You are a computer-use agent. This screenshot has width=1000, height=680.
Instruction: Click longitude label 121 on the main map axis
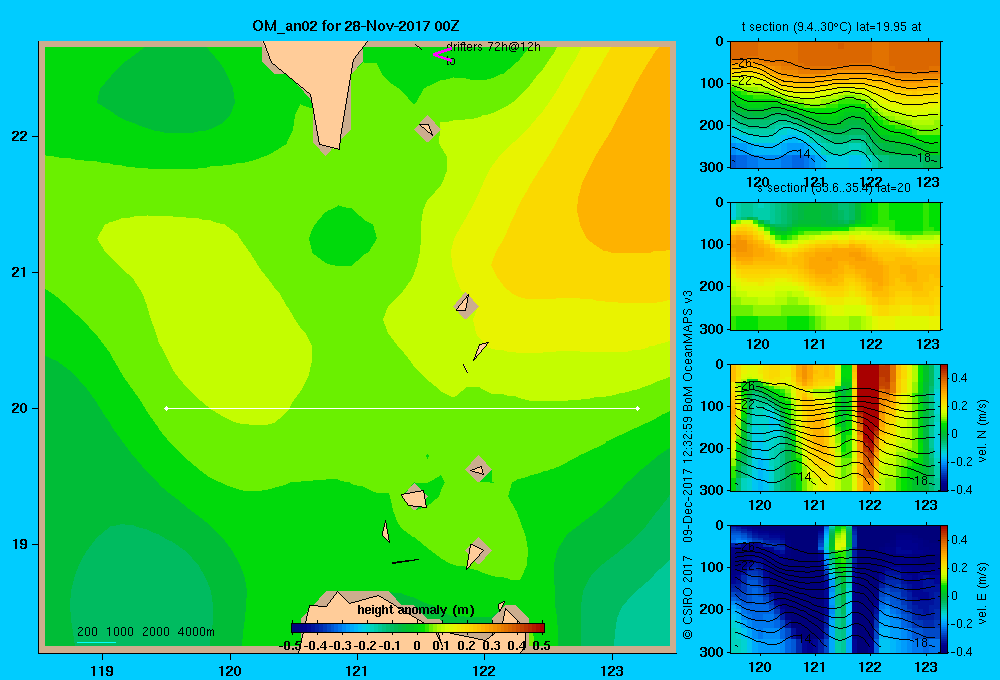pyautogui.click(x=357, y=670)
